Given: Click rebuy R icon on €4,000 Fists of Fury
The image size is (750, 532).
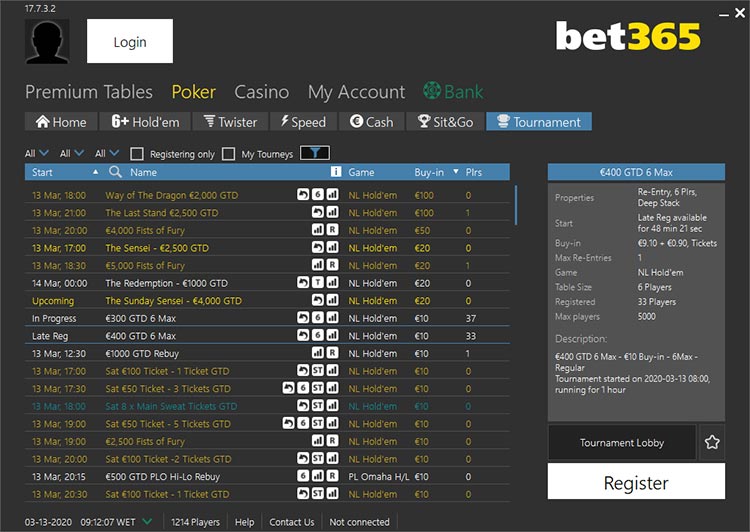Looking at the screenshot, I should (332, 230).
